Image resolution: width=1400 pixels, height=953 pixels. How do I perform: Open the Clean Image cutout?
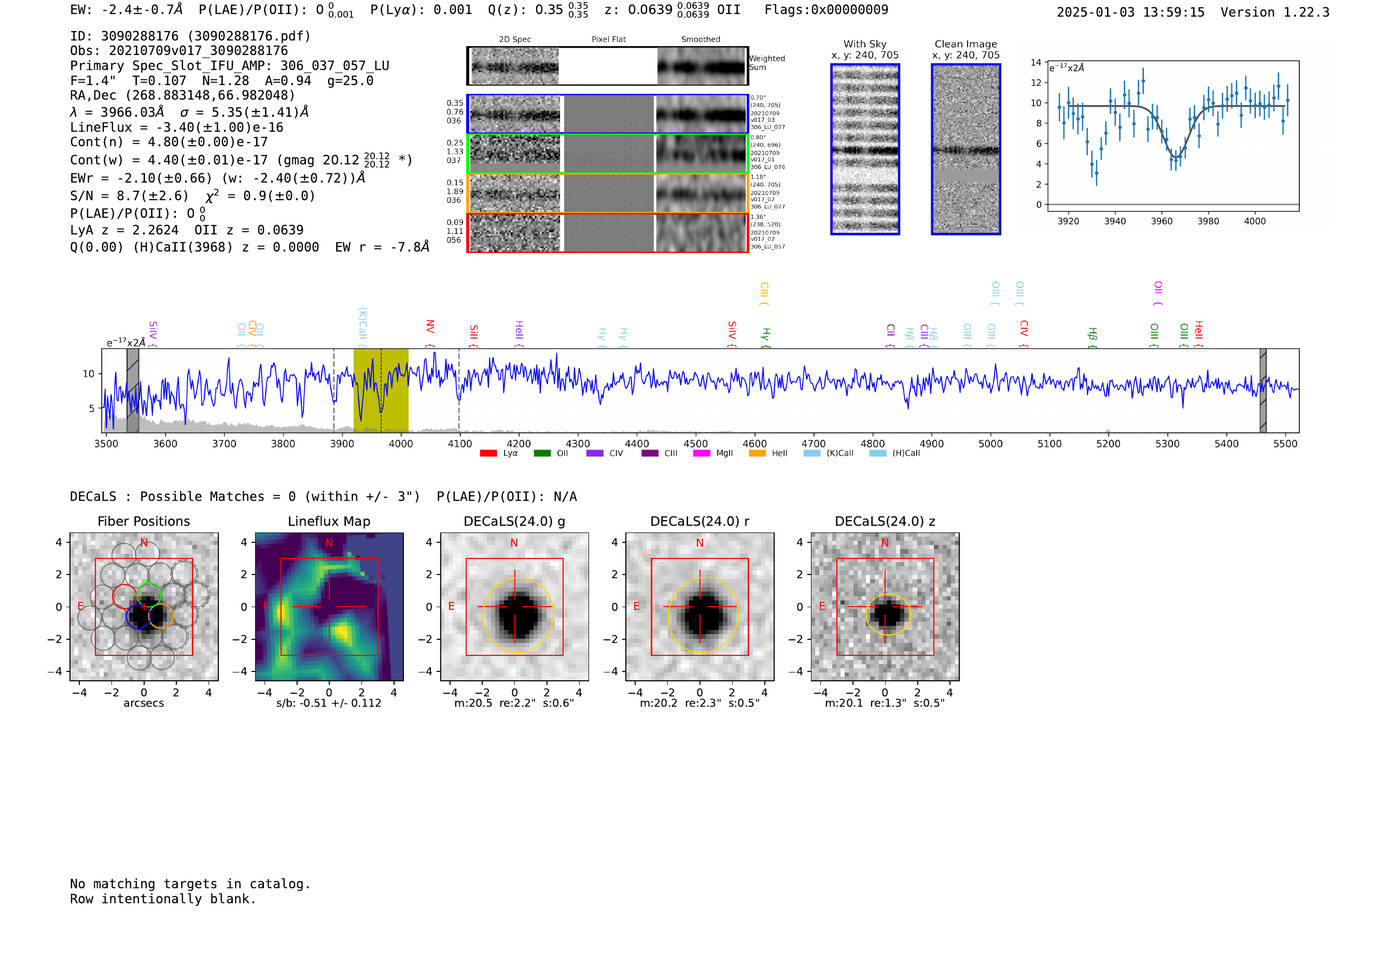click(x=966, y=149)
